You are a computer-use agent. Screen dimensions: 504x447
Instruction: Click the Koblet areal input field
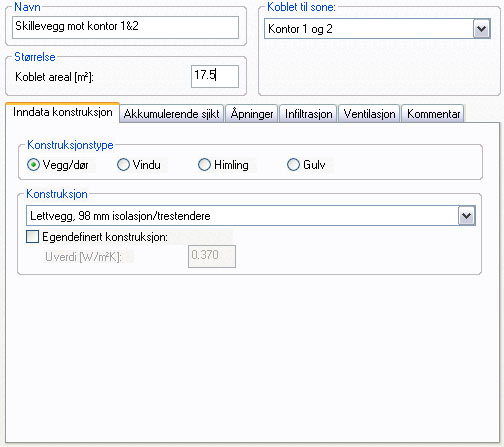(x=215, y=76)
